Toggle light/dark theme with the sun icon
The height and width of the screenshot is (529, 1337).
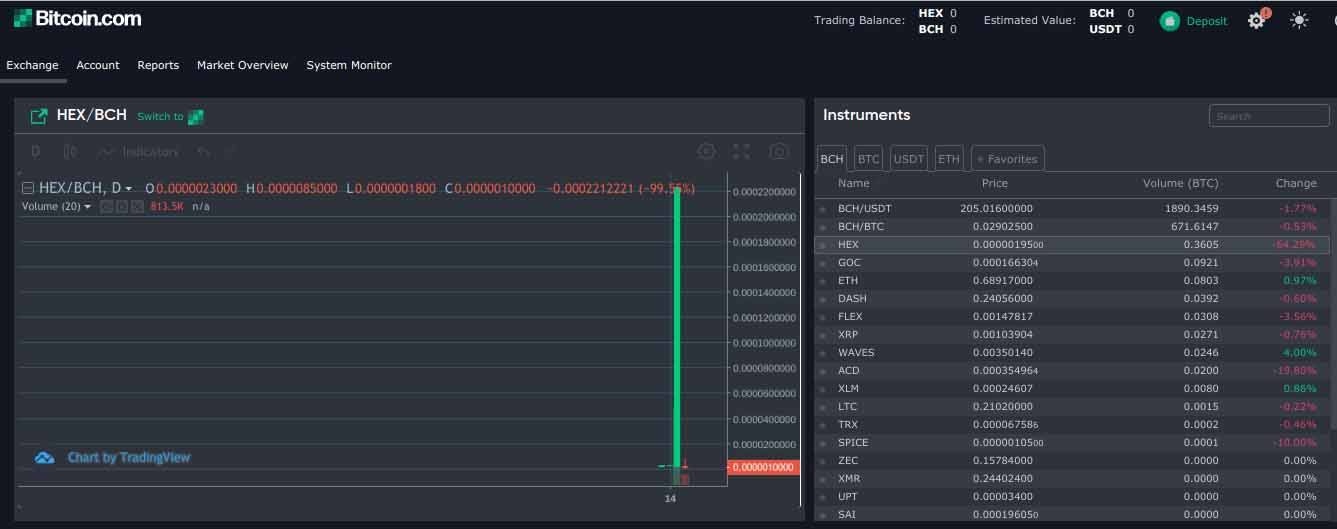[1299, 20]
